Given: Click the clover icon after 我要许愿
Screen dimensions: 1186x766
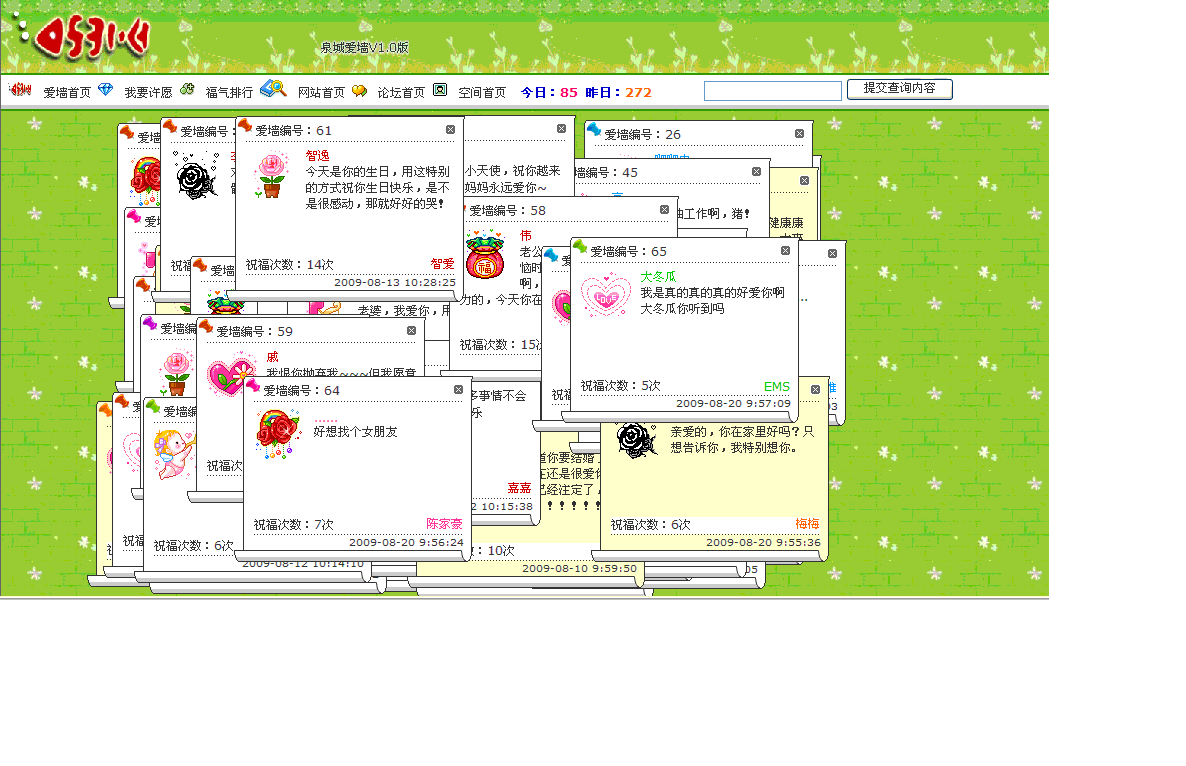Looking at the screenshot, I should pyautogui.click(x=187, y=89).
